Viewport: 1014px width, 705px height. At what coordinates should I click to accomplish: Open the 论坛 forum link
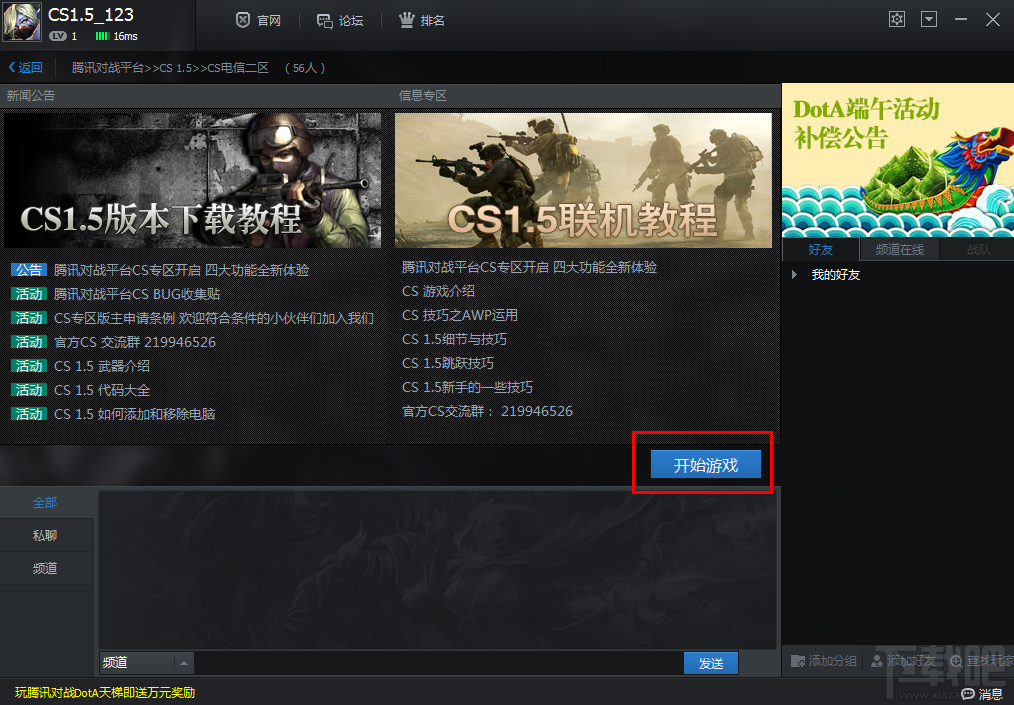coord(340,21)
